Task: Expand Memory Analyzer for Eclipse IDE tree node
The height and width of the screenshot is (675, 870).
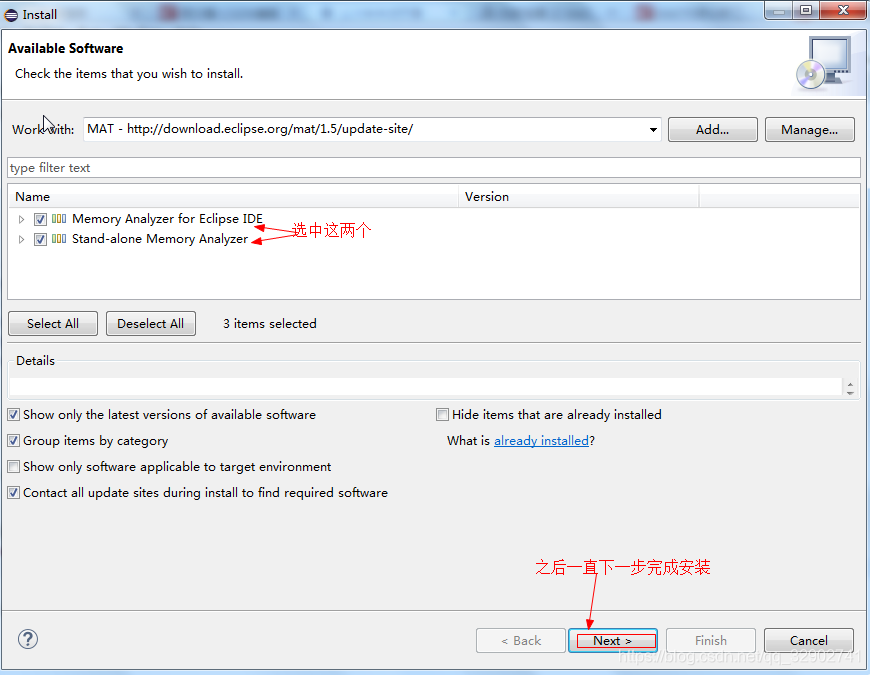Action: (21, 219)
